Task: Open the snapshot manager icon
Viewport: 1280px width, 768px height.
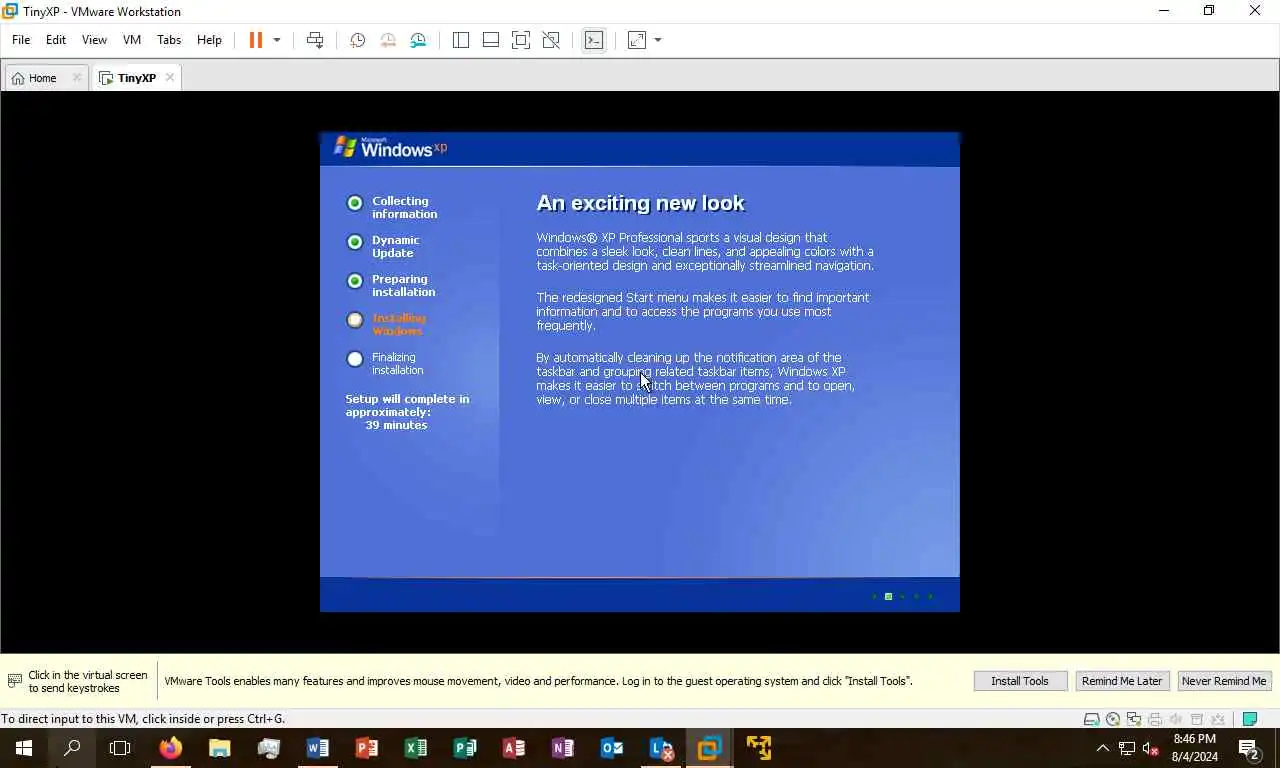Action: (x=418, y=40)
